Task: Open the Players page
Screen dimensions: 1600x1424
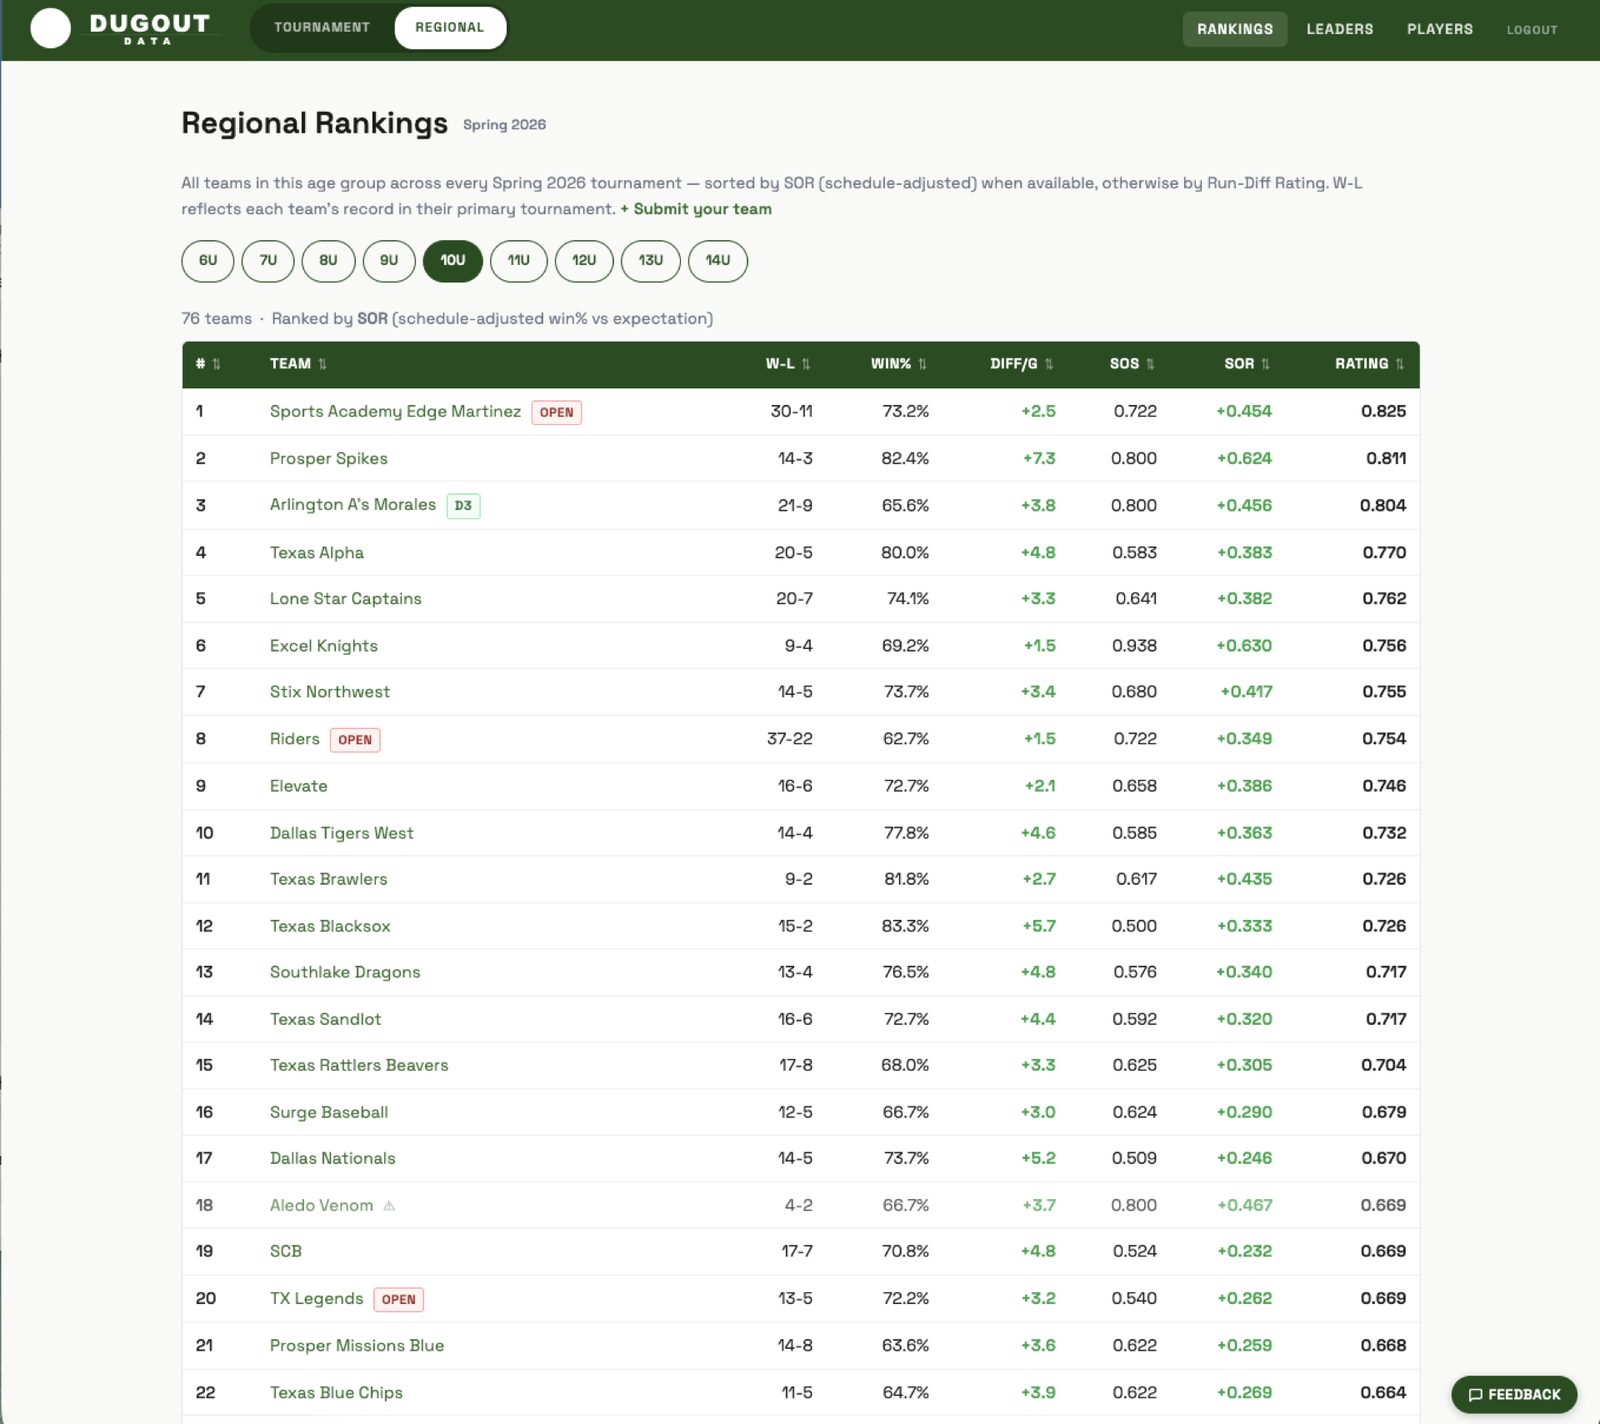Action: pos(1440,29)
